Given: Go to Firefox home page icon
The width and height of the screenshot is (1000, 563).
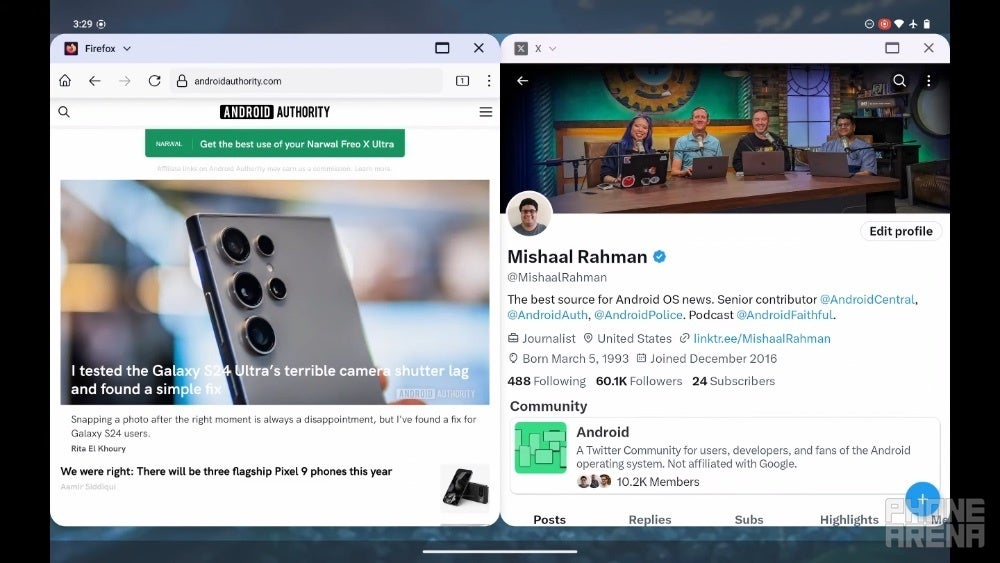Looking at the screenshot, I should (x=65, y=80).
